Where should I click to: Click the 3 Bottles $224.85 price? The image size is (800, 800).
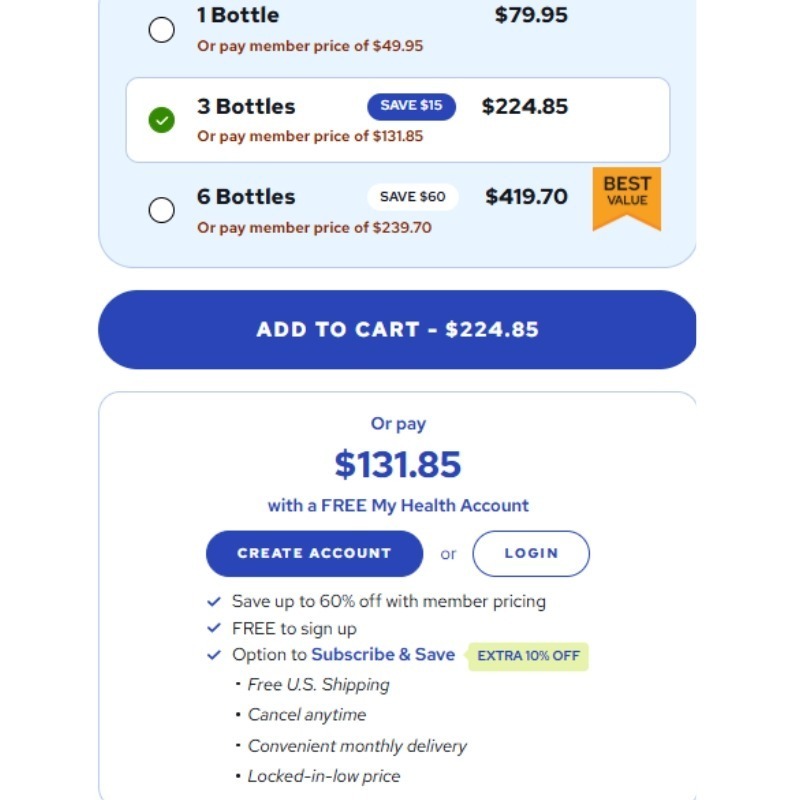[x=525, y=106]
